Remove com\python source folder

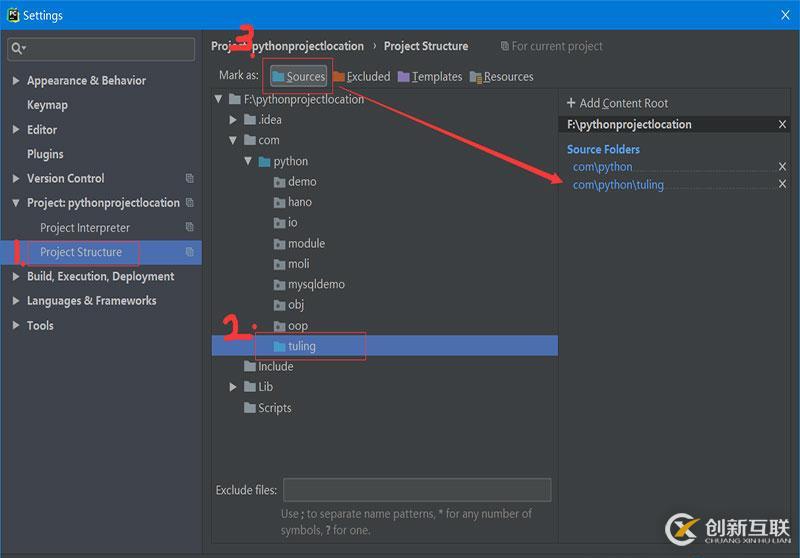pyautogui.click(x=782, y=167)
